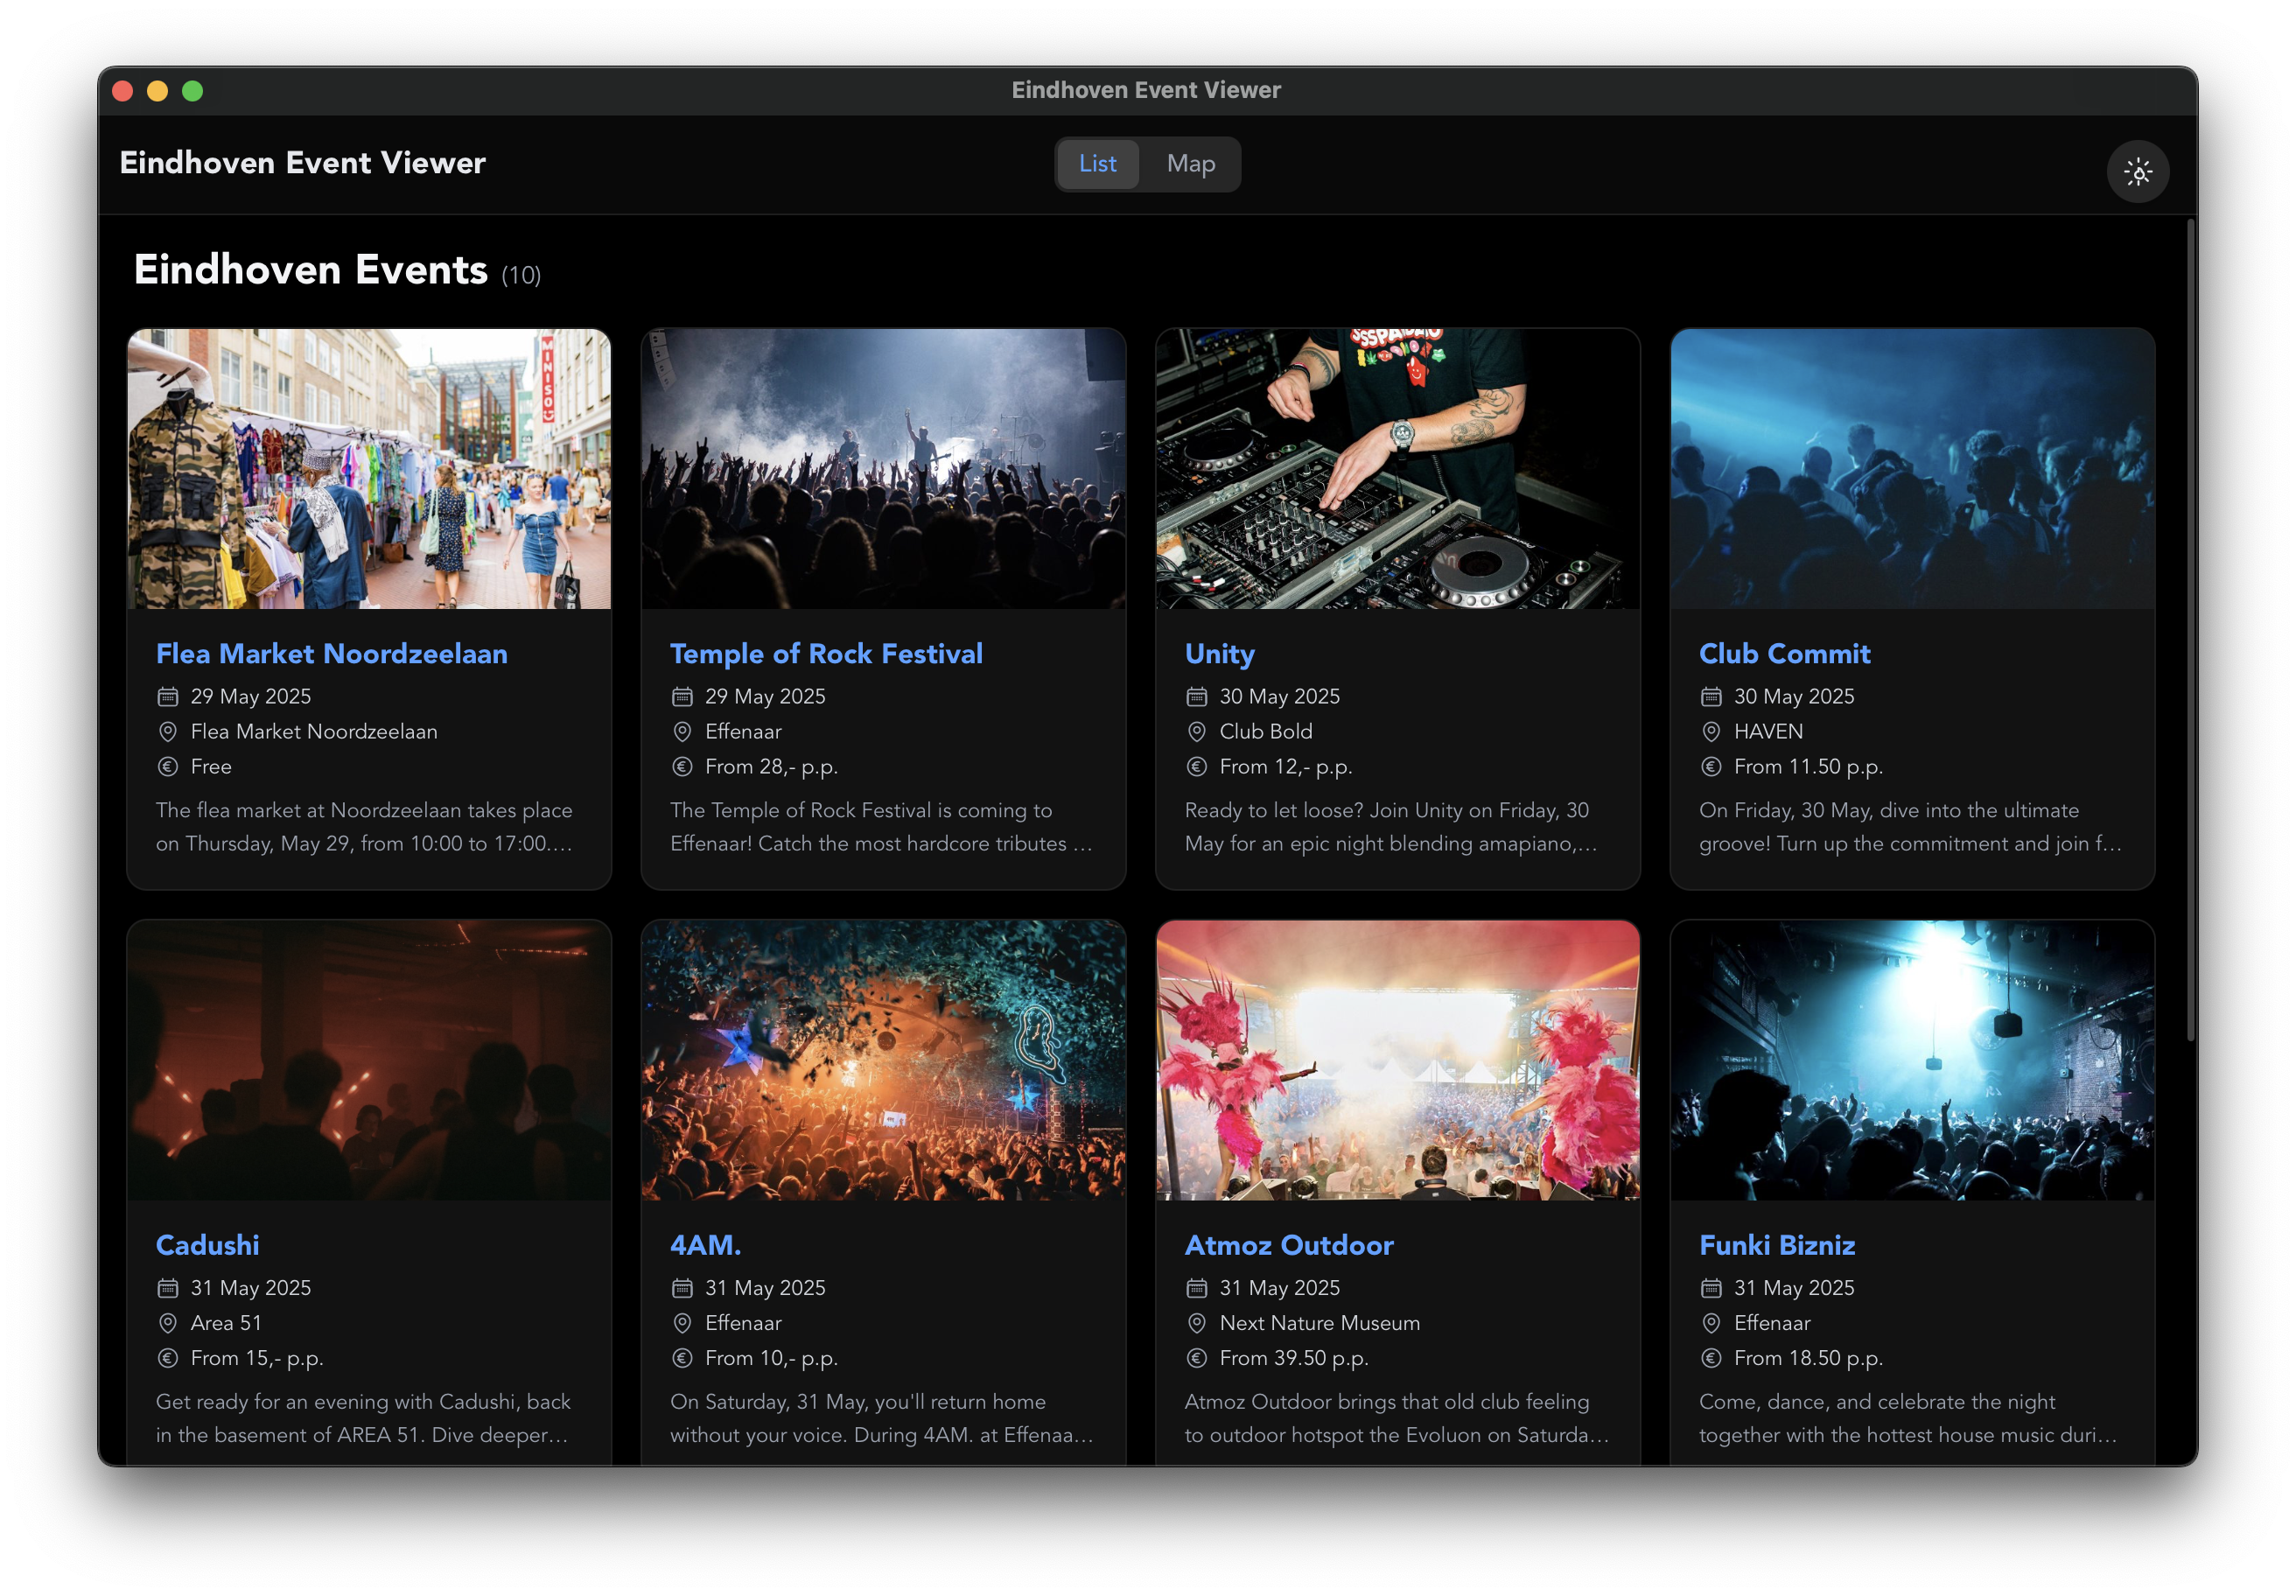Open the Funki Bizniz event title
Viewport: 2296px width, 1596px height.
(1776, 1245)
